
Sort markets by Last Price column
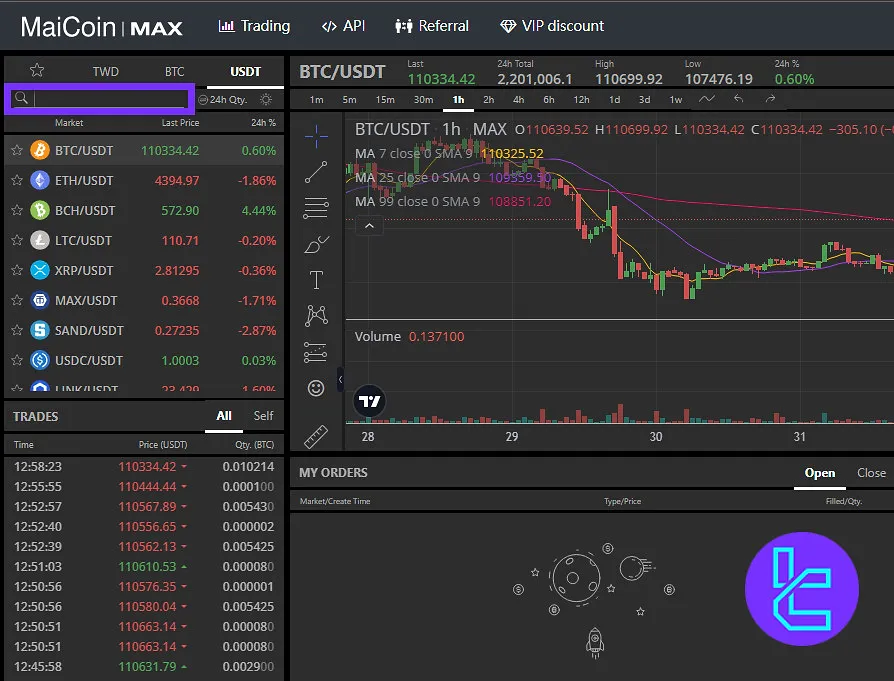coord(180,123)
